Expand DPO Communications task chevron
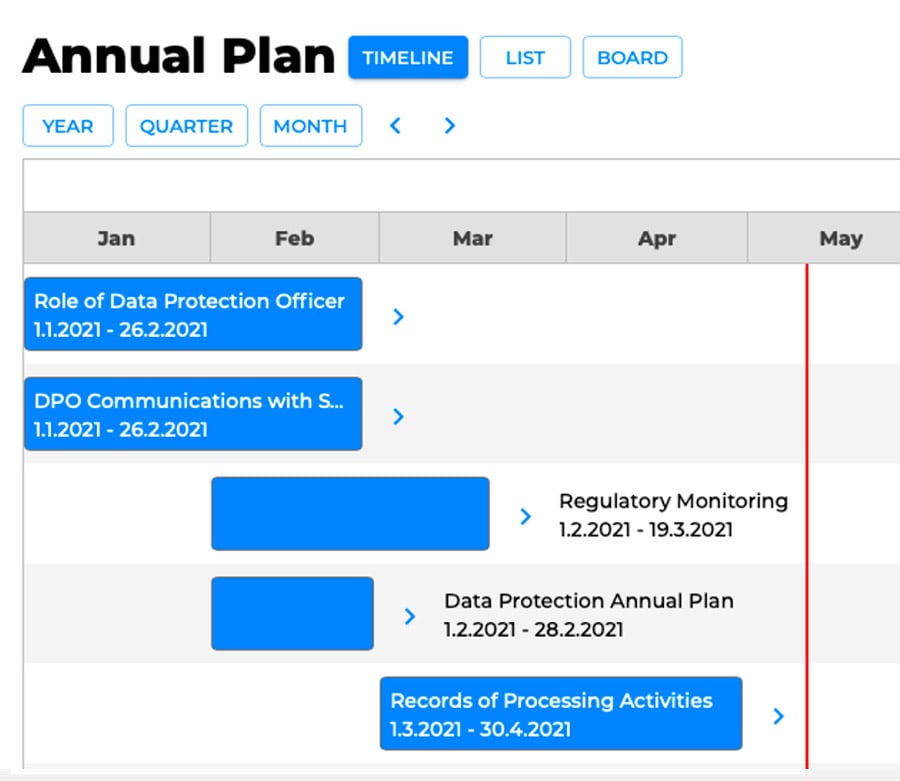This screenshot has width=900, height=781. (398, 417)
